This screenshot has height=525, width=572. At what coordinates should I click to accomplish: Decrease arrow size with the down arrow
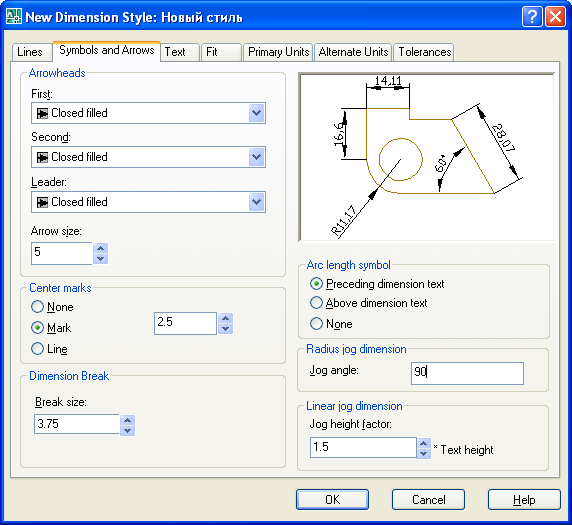100,259
